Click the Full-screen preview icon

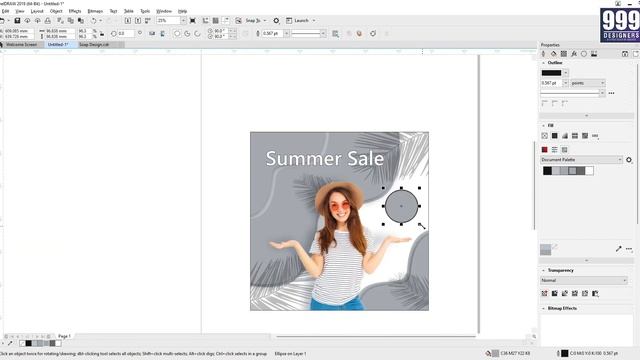point(193,20)
